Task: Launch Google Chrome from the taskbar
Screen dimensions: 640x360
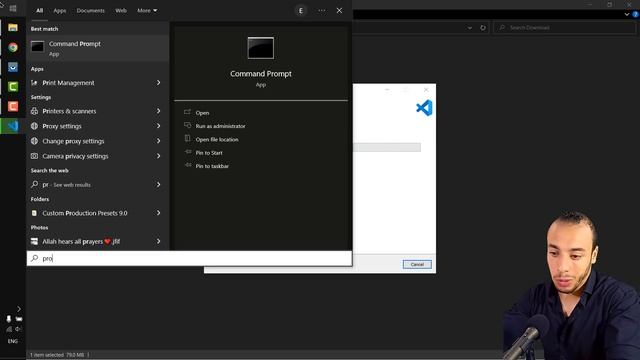Action: click(13, 47)
